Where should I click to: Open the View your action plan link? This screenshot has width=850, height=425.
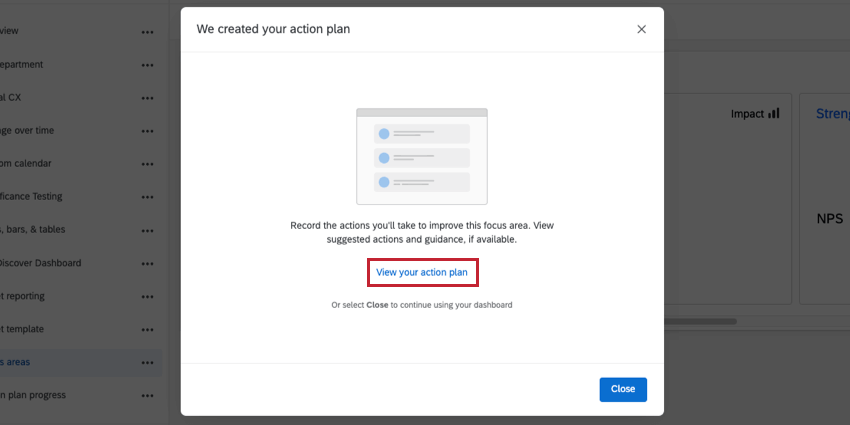[x=421, y=272]
